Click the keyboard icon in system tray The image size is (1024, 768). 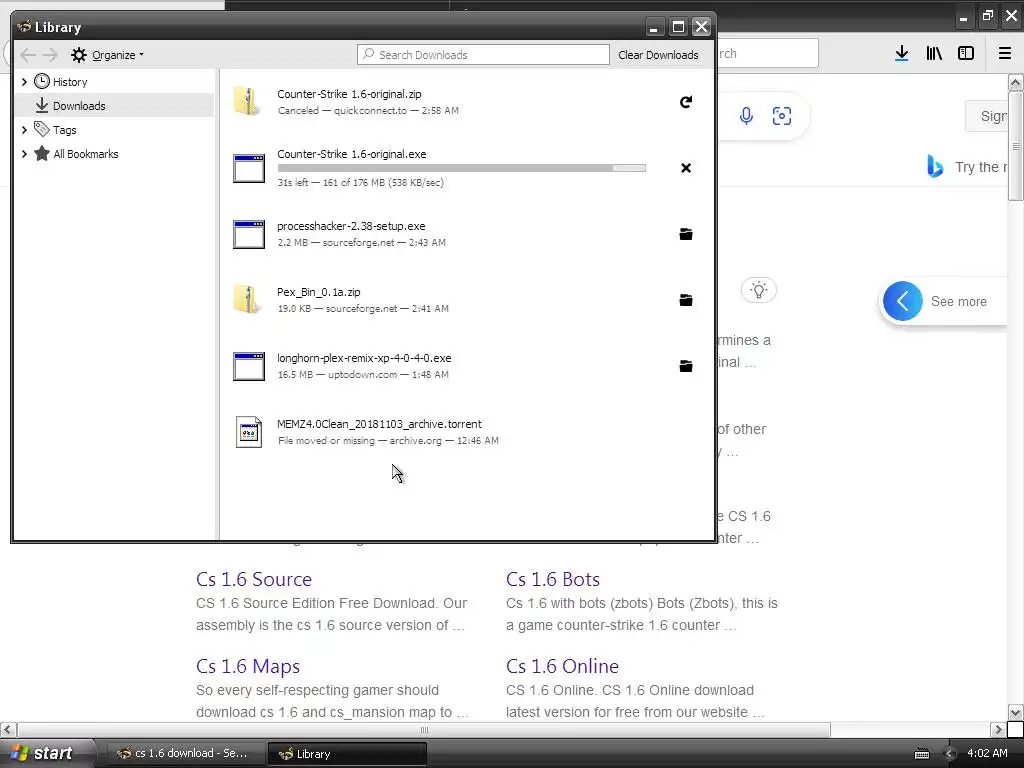[921, 754]
